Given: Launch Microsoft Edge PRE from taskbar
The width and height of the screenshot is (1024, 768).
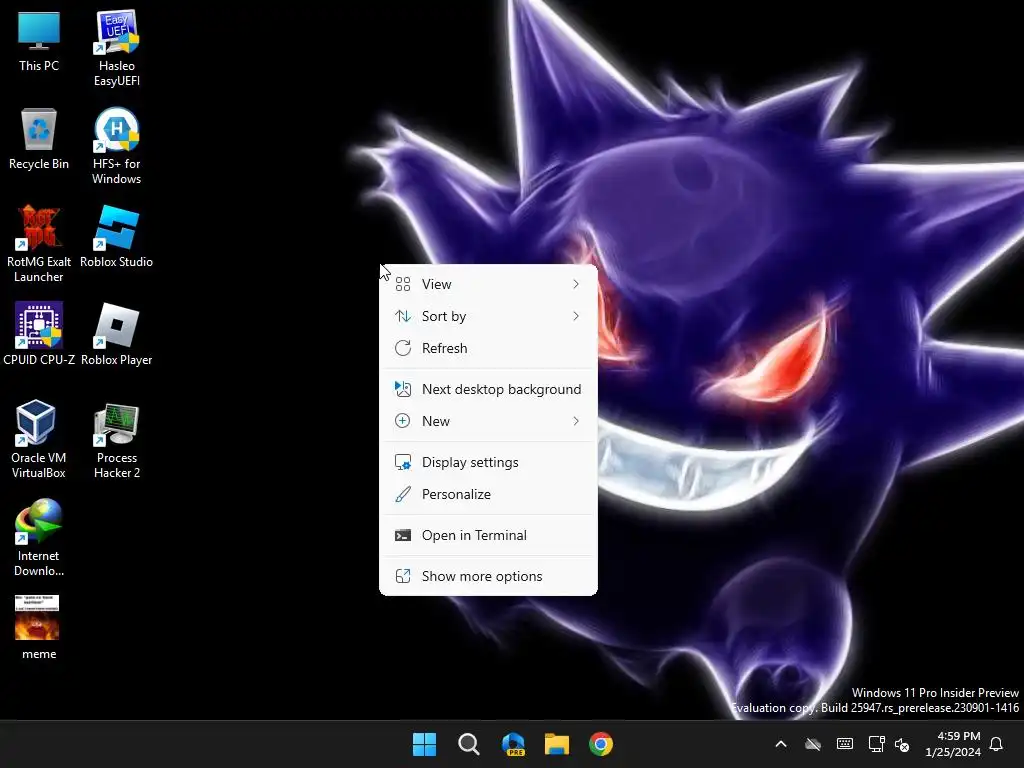Looking at the screenshot, I should point(513,744).
